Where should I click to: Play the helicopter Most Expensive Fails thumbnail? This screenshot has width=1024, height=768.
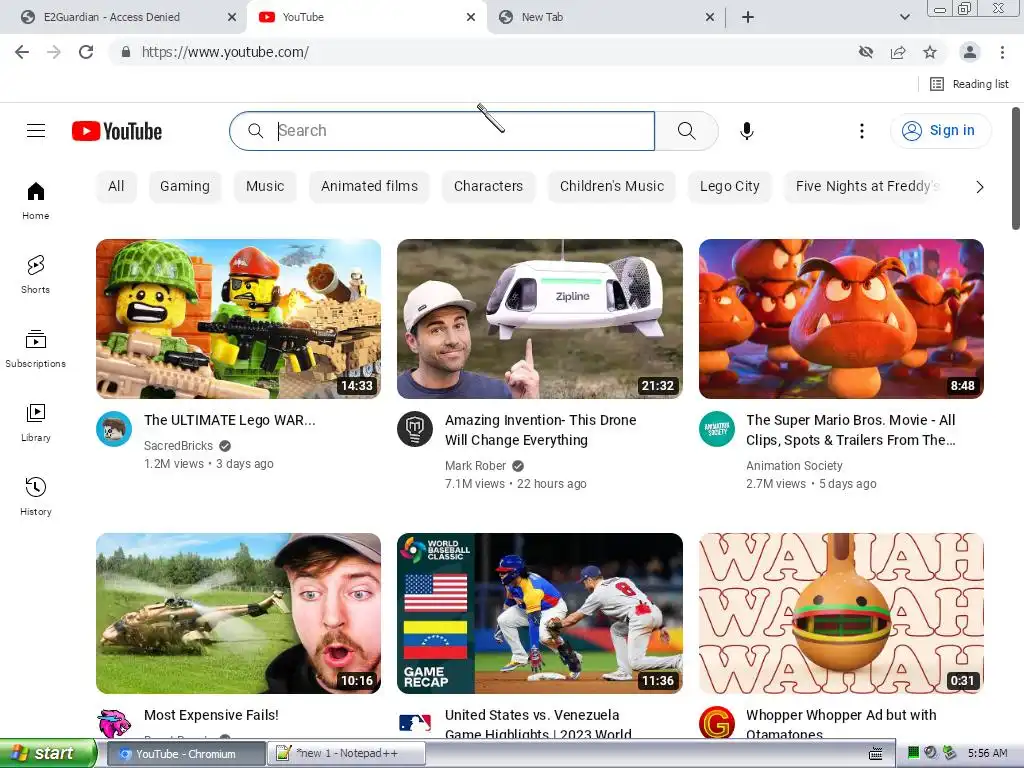click(x=238, y=613)
